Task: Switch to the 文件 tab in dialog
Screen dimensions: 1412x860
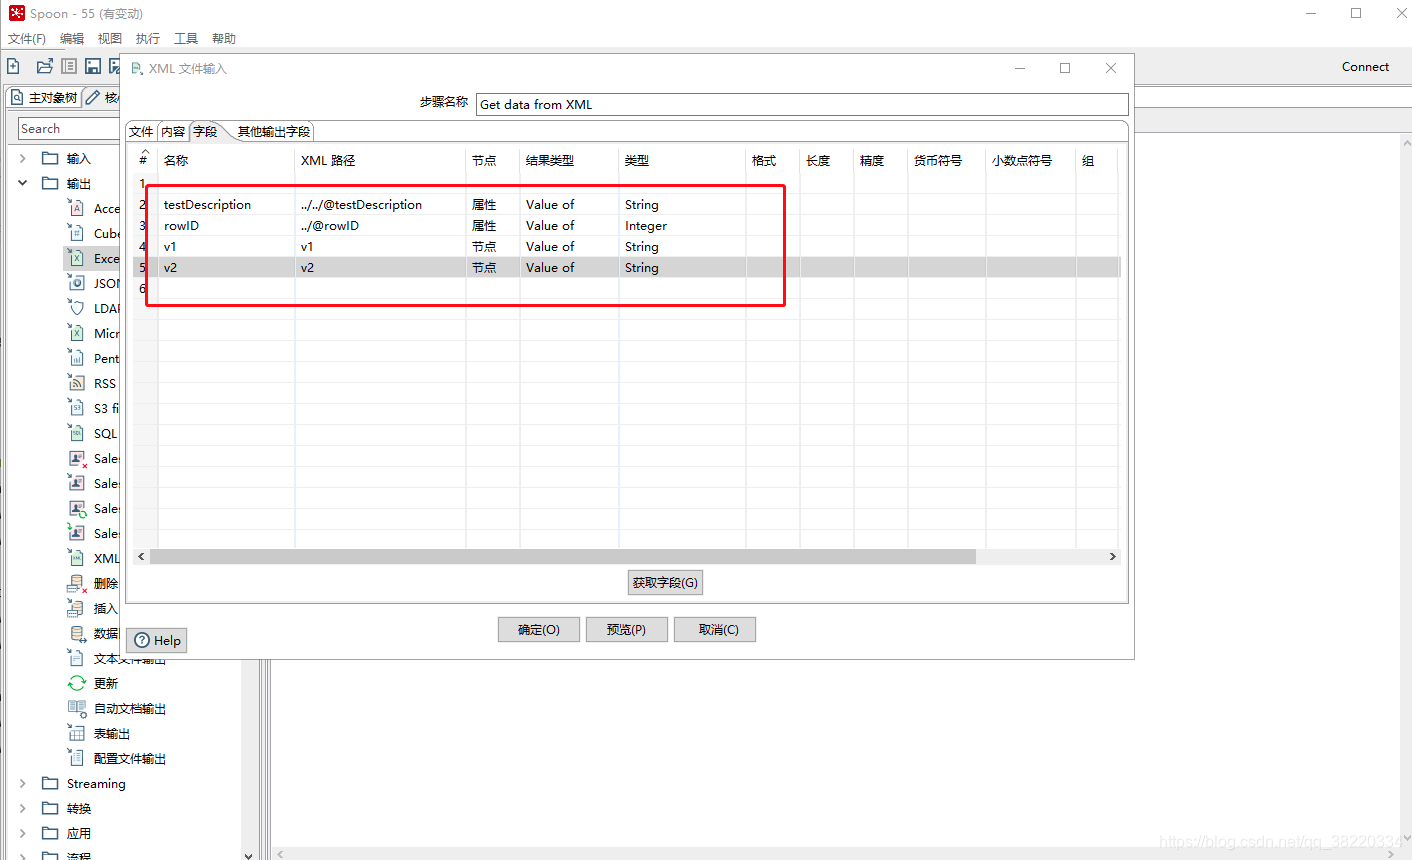Action: 141,132
